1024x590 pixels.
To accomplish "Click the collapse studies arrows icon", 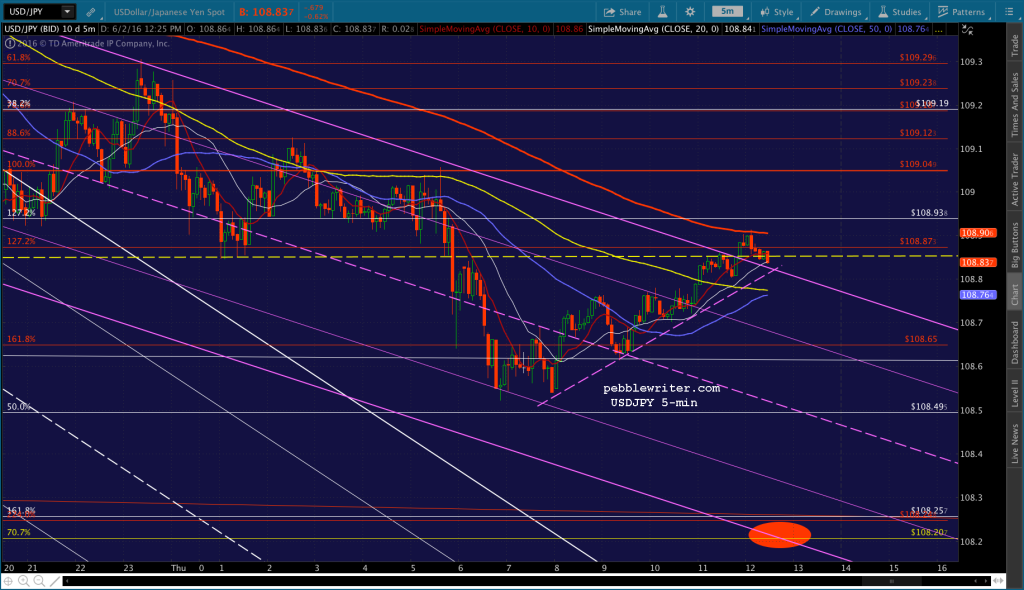I will tap(967, 29).
